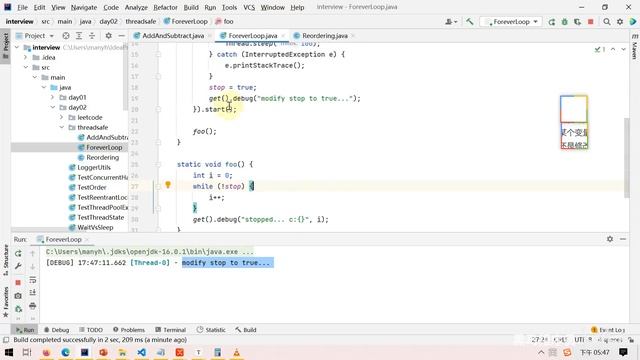Select Reordering in project tree

(102, 158)
